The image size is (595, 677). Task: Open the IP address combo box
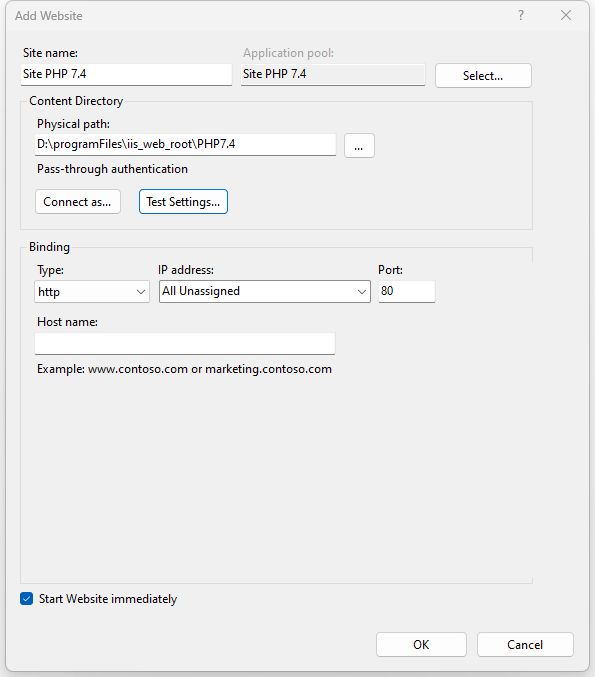[265, 291]
